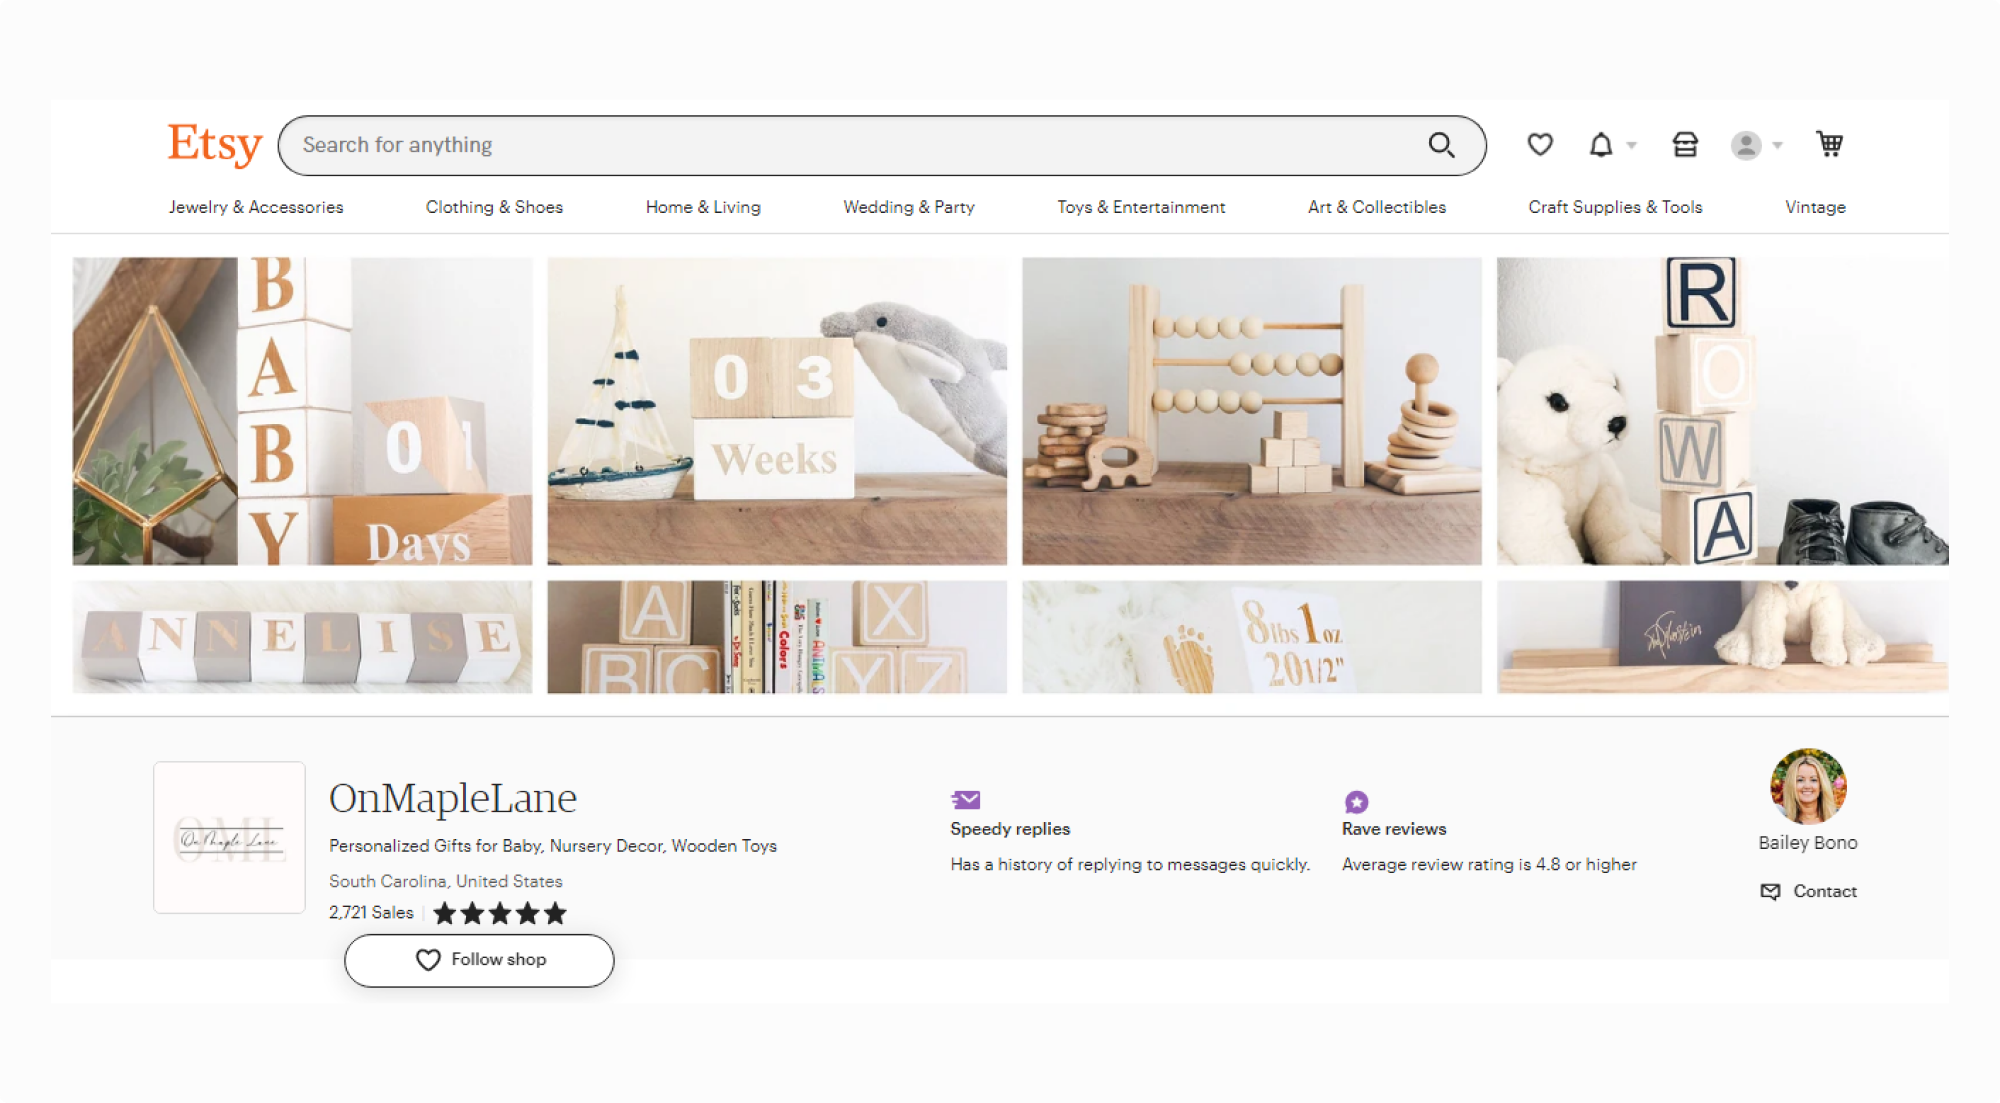This screenshot has width=2000, height=1103.
Task: Click the OnMapleLane shop name
Action: tap(453, 798)
